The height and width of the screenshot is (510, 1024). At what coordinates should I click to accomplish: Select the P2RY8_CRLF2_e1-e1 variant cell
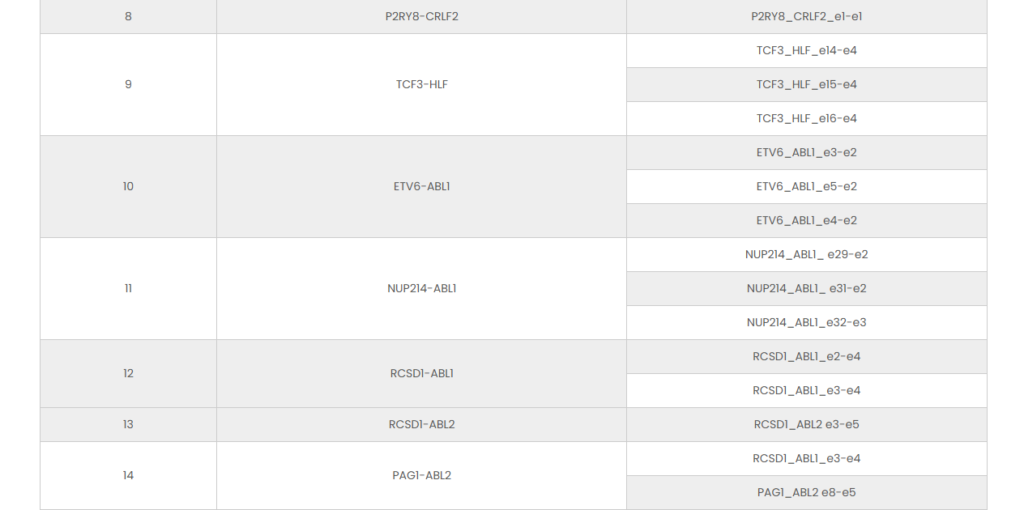pos(806,17)
